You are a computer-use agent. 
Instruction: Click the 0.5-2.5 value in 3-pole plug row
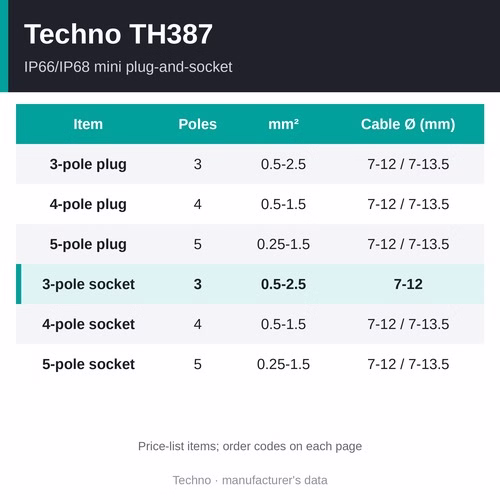[x=283, y=164]
